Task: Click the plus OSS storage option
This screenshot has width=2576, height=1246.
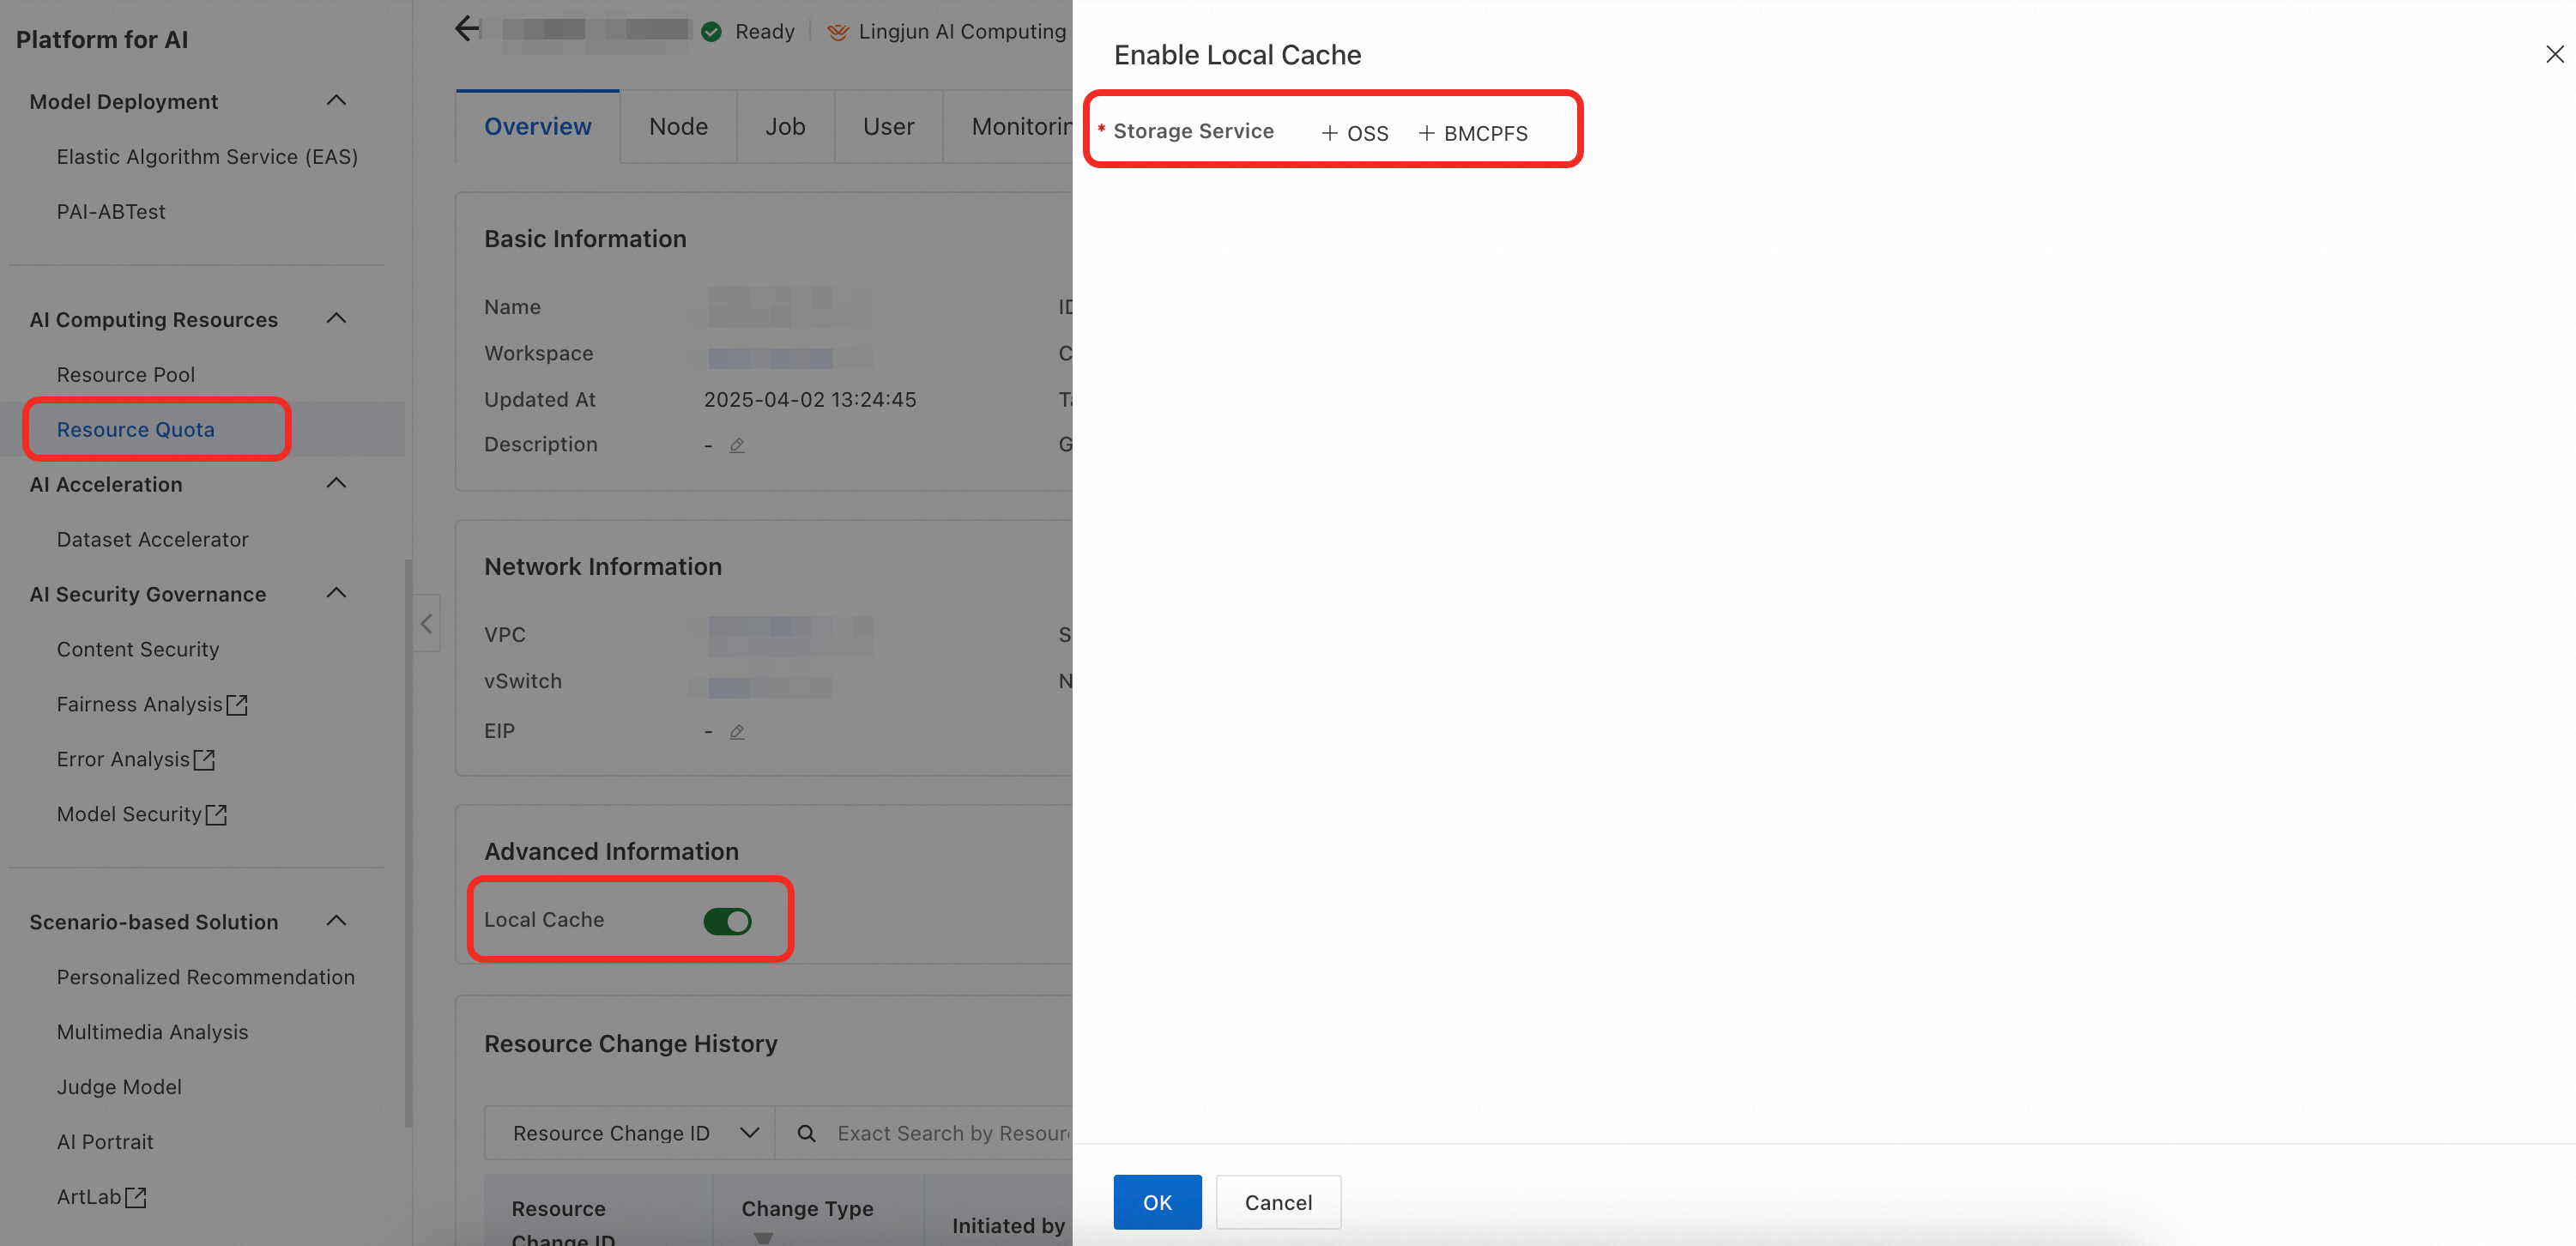Action: [x=1355, y=133]
